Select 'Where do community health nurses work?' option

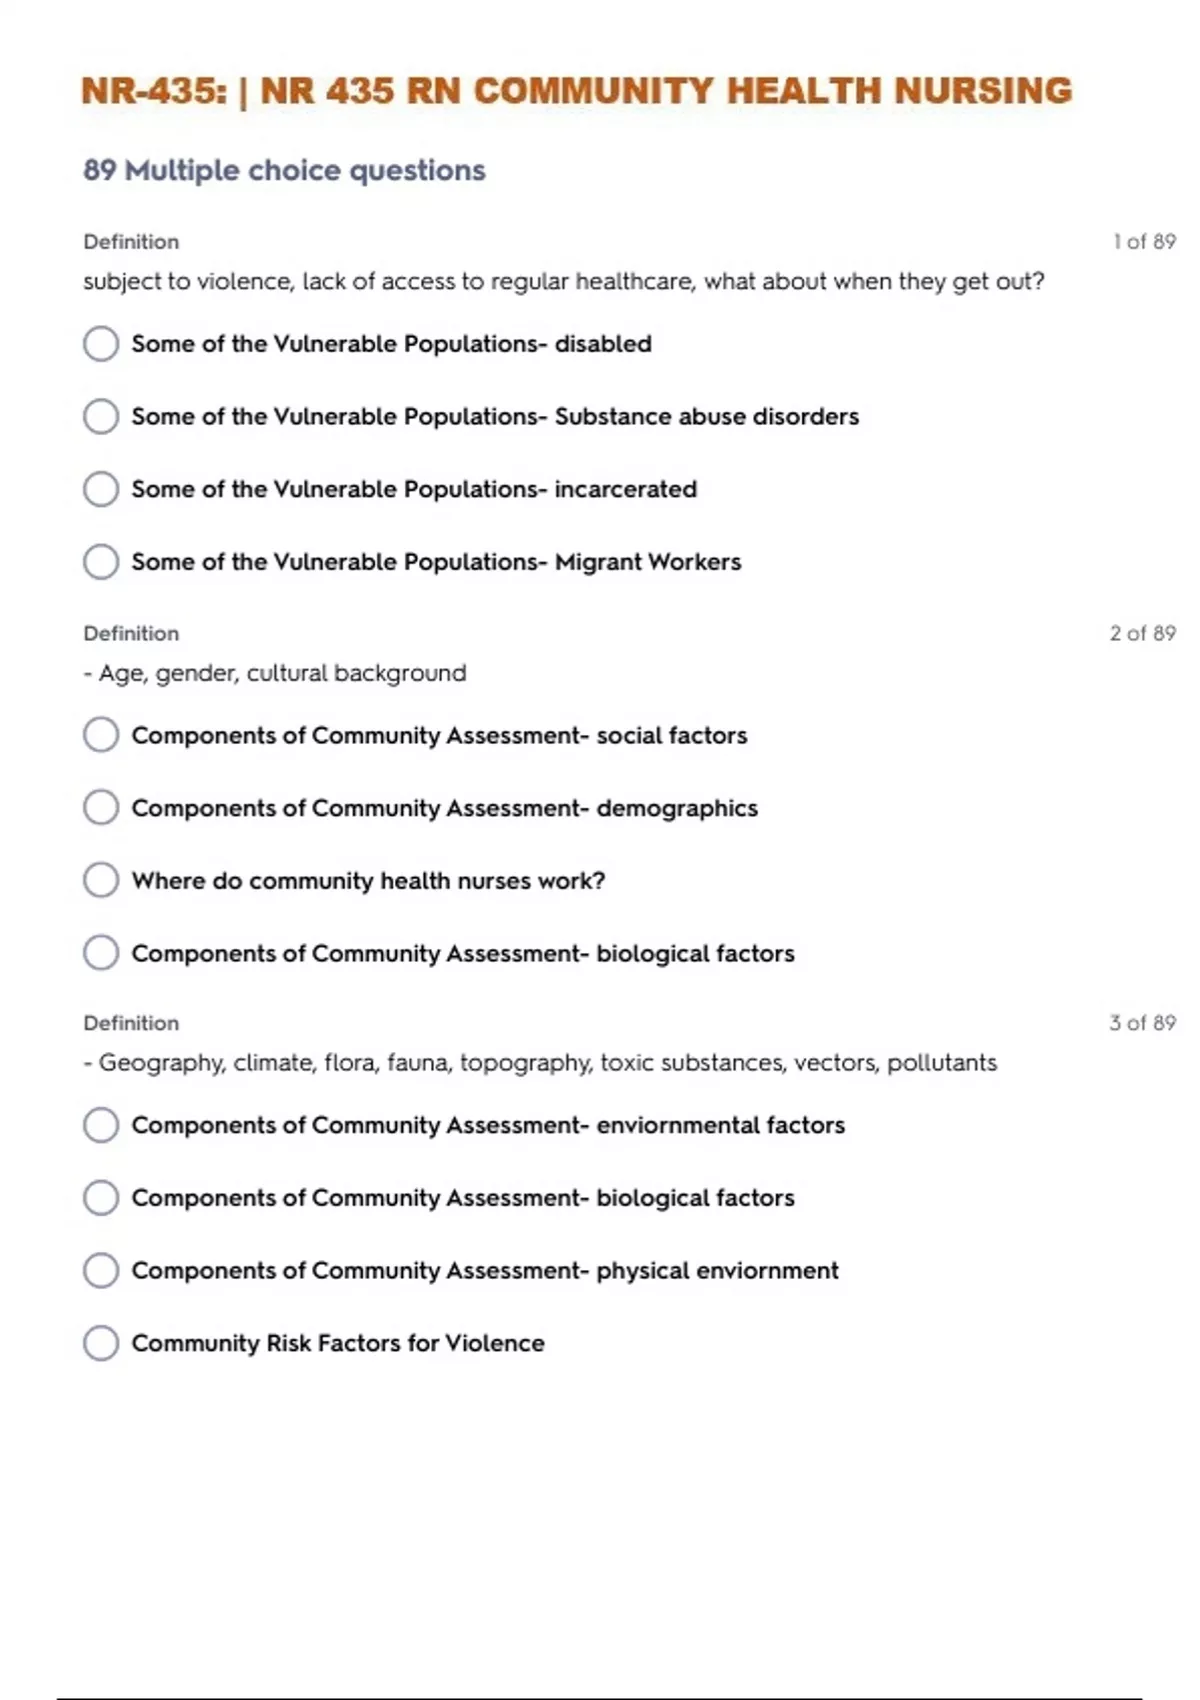[x=101, y=881]
